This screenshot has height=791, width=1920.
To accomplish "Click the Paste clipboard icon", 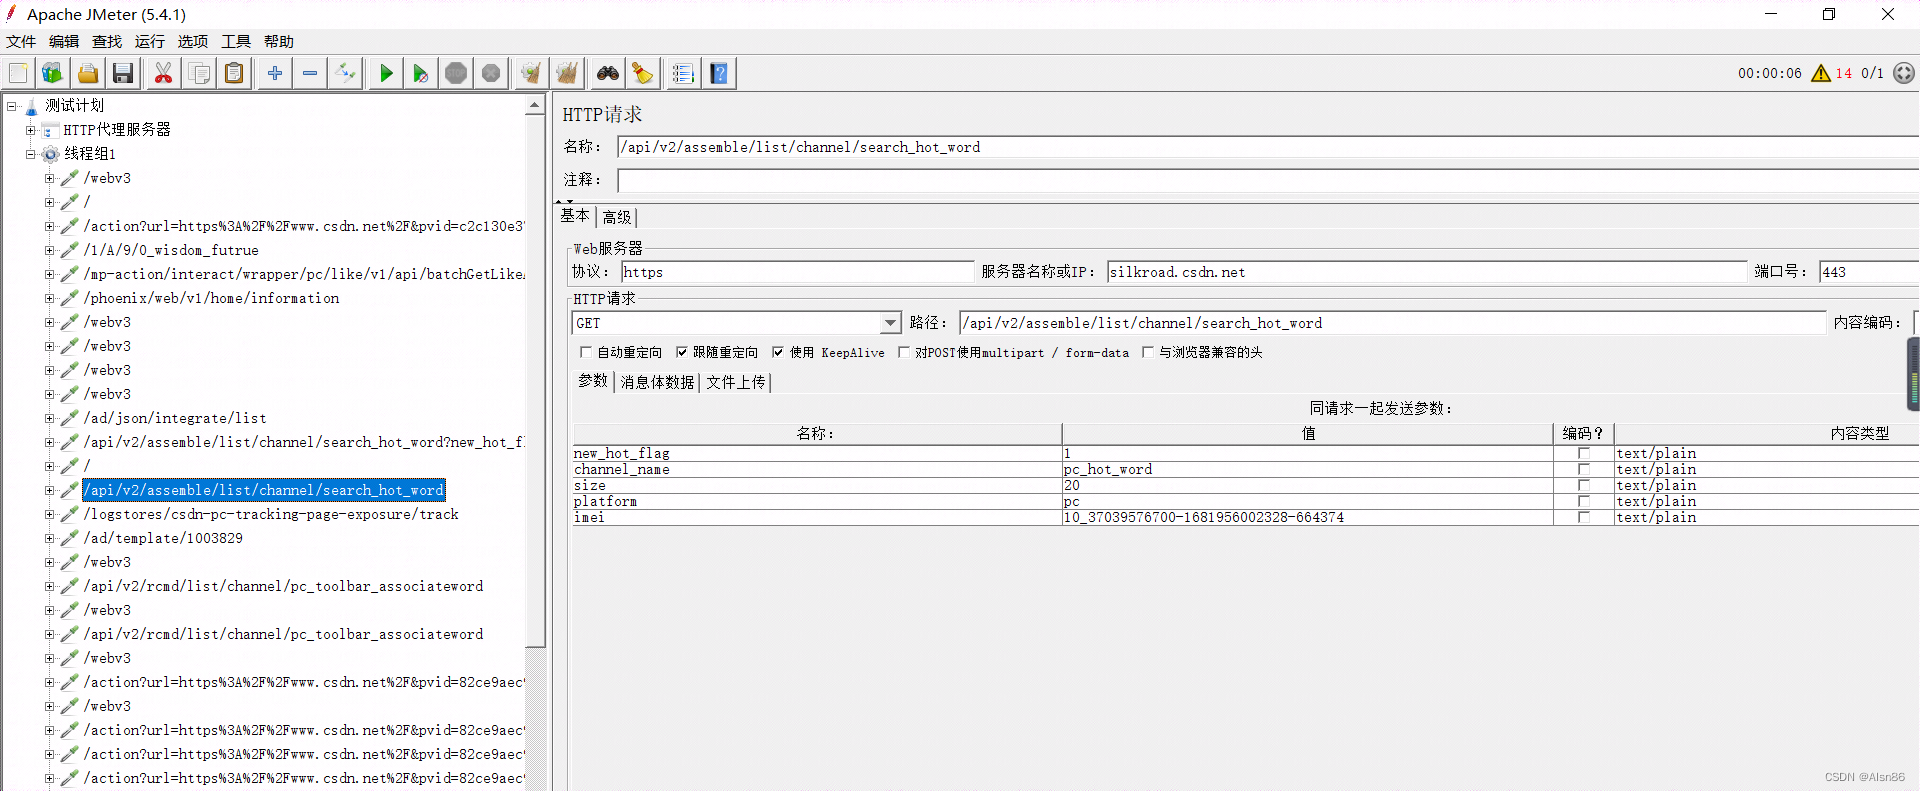I will [x=234, y=73].
